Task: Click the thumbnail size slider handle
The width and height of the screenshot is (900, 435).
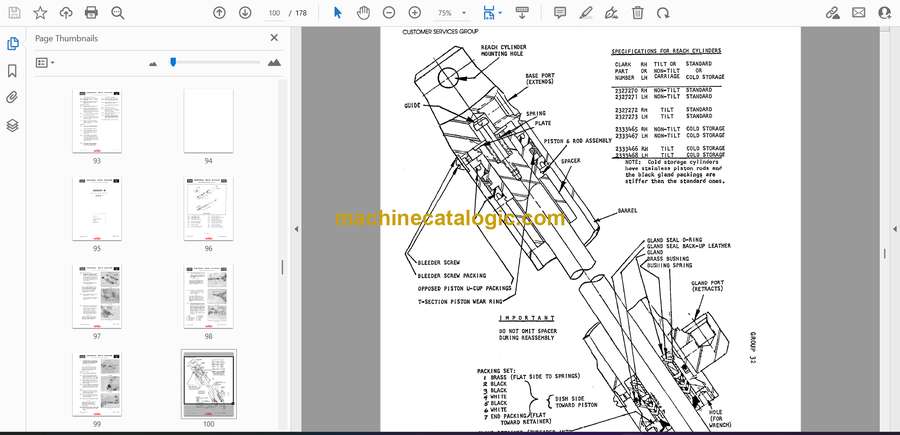Action: [x=173, y=62]
